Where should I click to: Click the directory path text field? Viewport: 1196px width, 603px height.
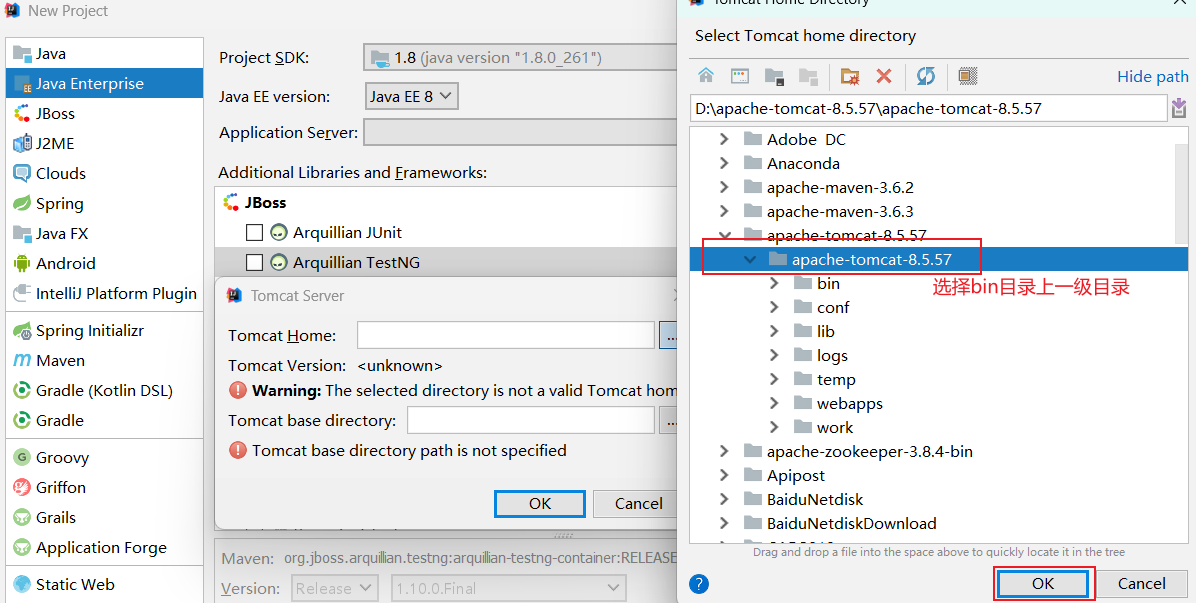coord(928,108)
